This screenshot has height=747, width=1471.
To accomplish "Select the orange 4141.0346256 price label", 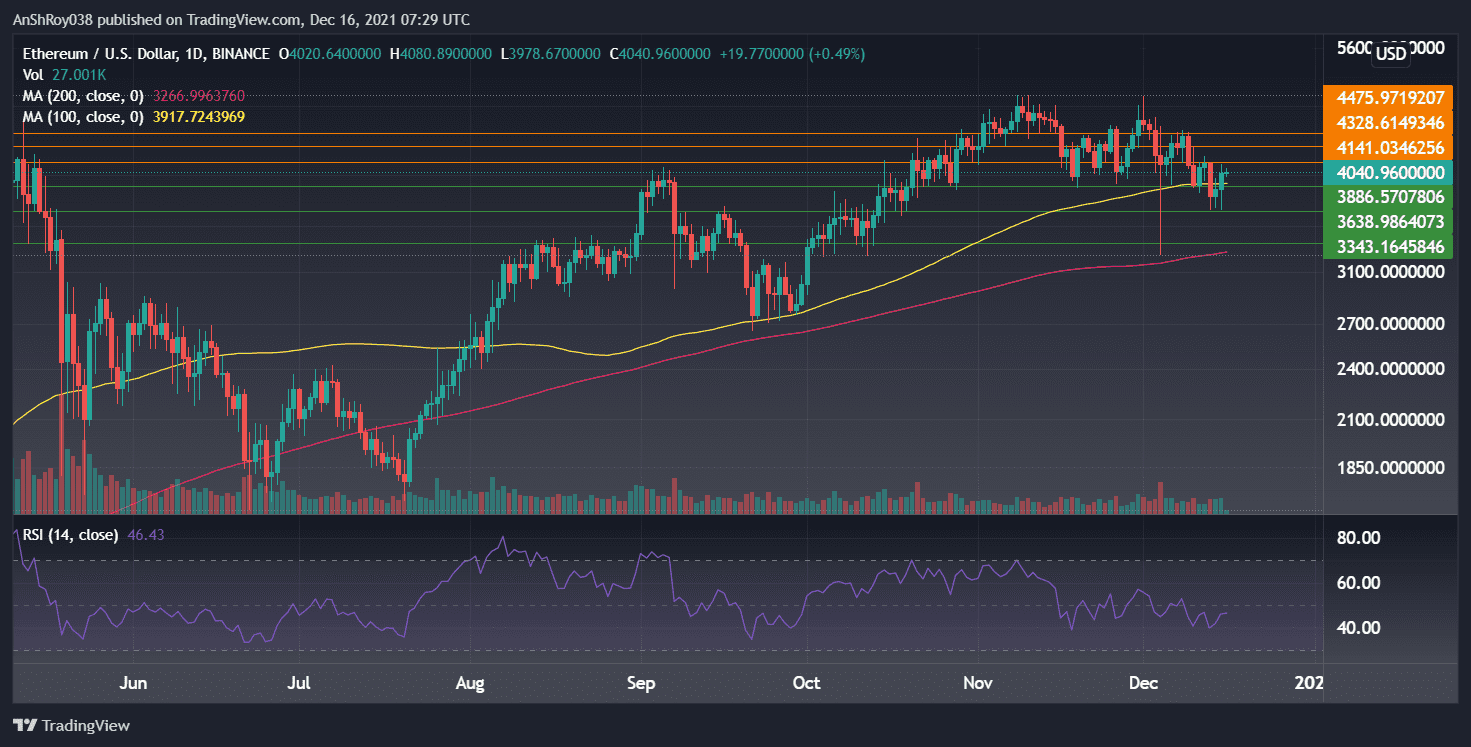I will [x=1390, y=147].
